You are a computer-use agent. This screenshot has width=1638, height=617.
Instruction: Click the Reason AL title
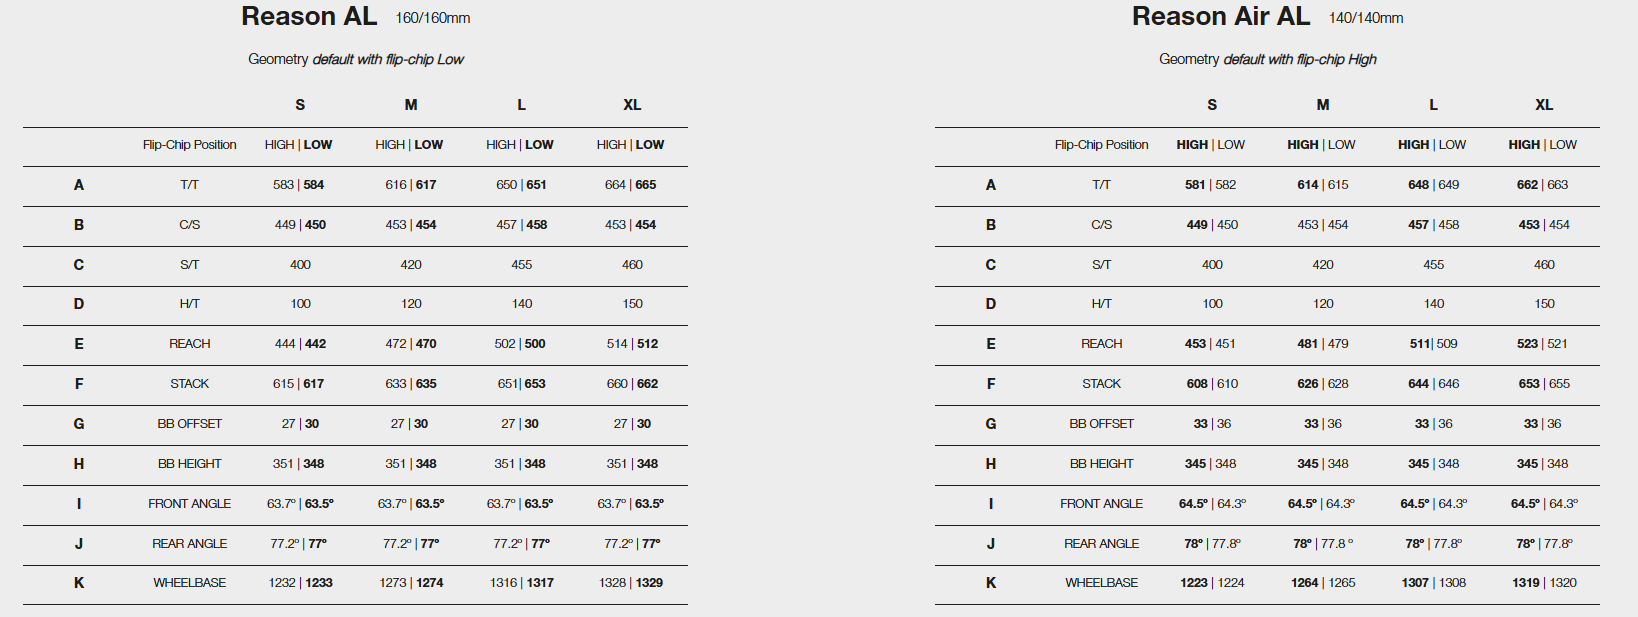coord(309,16)
